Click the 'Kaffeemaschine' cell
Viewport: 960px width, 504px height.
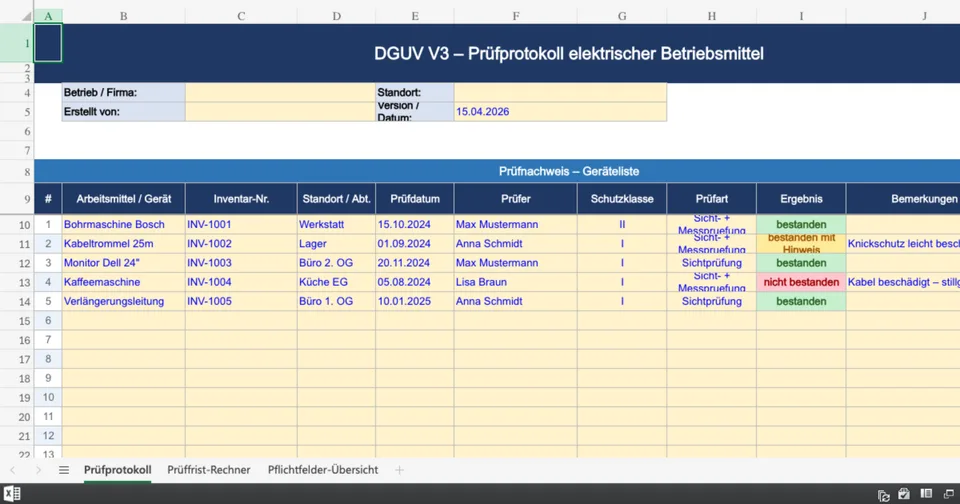click(124, 282)
